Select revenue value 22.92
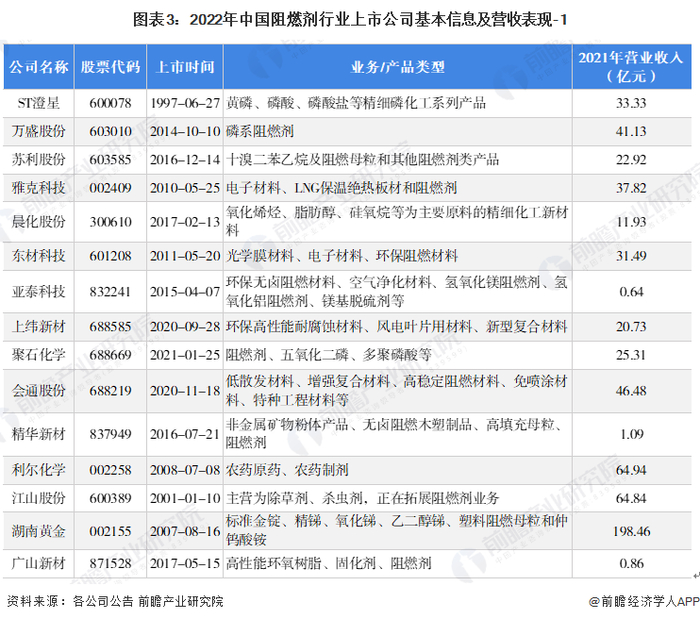This screenshot has width=700, height=621. [631, 159]
